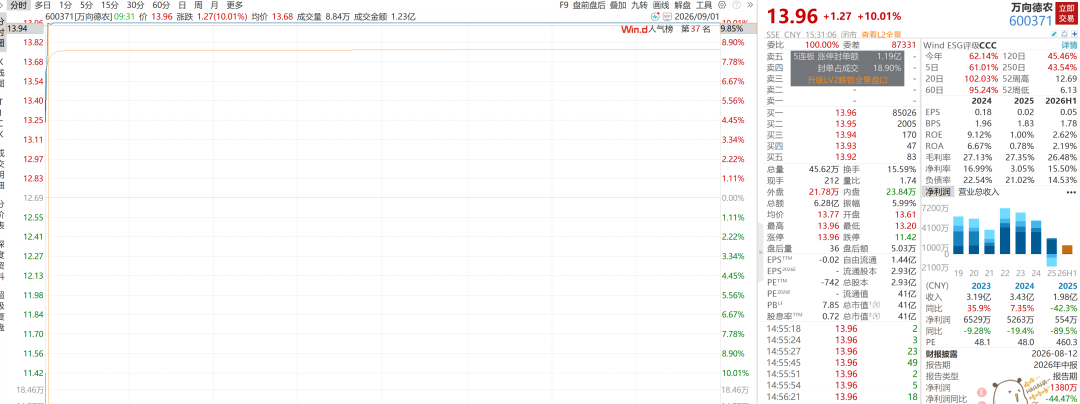The width and height of the screenshot is (1080, 404).
Task: Select the 1分 period tab
Action: pyautogui.click(x=65, y=5)
